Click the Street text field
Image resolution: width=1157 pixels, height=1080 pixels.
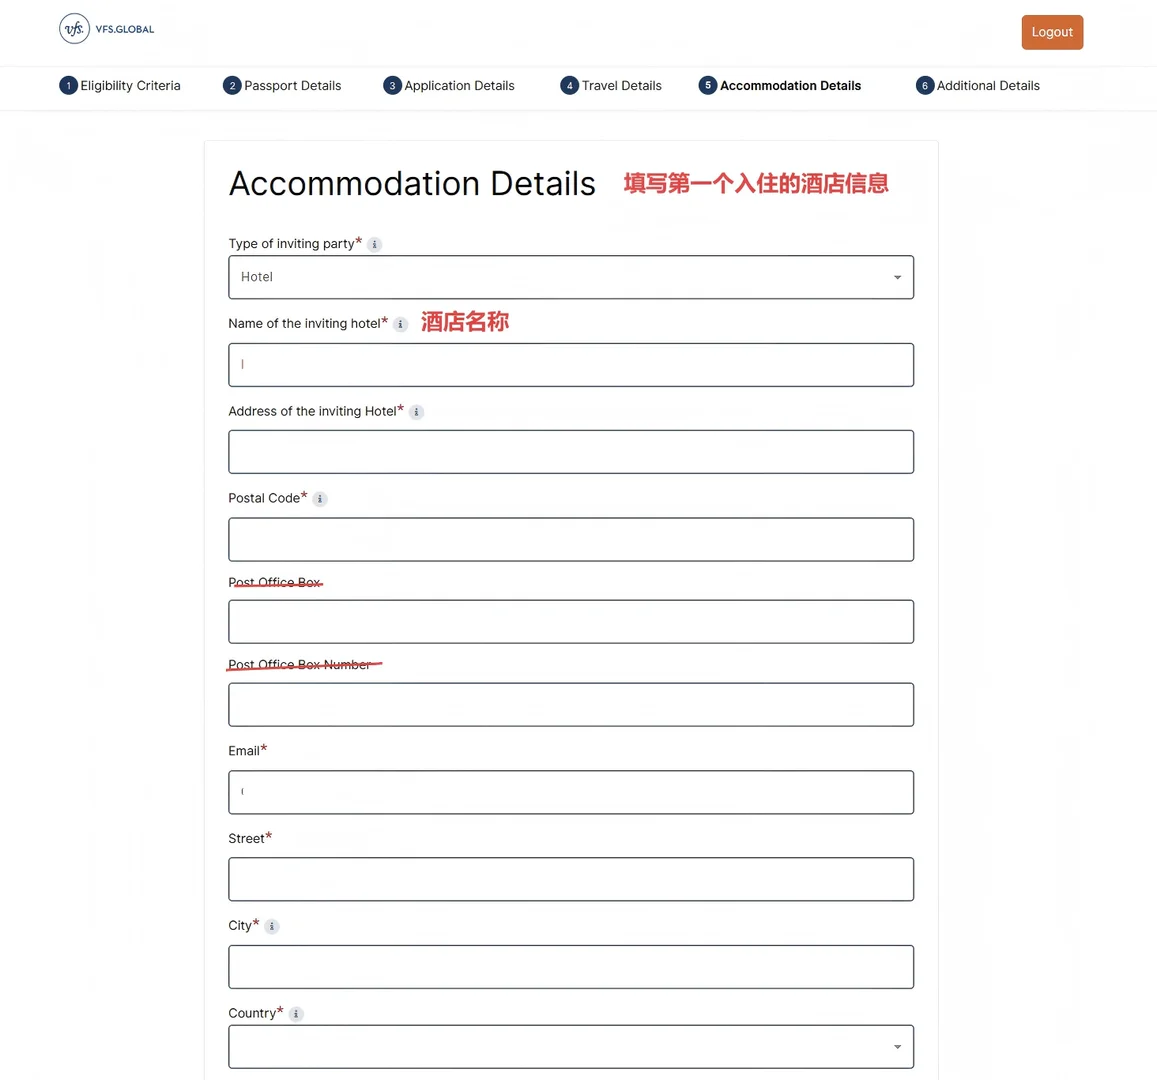(571, 880)
